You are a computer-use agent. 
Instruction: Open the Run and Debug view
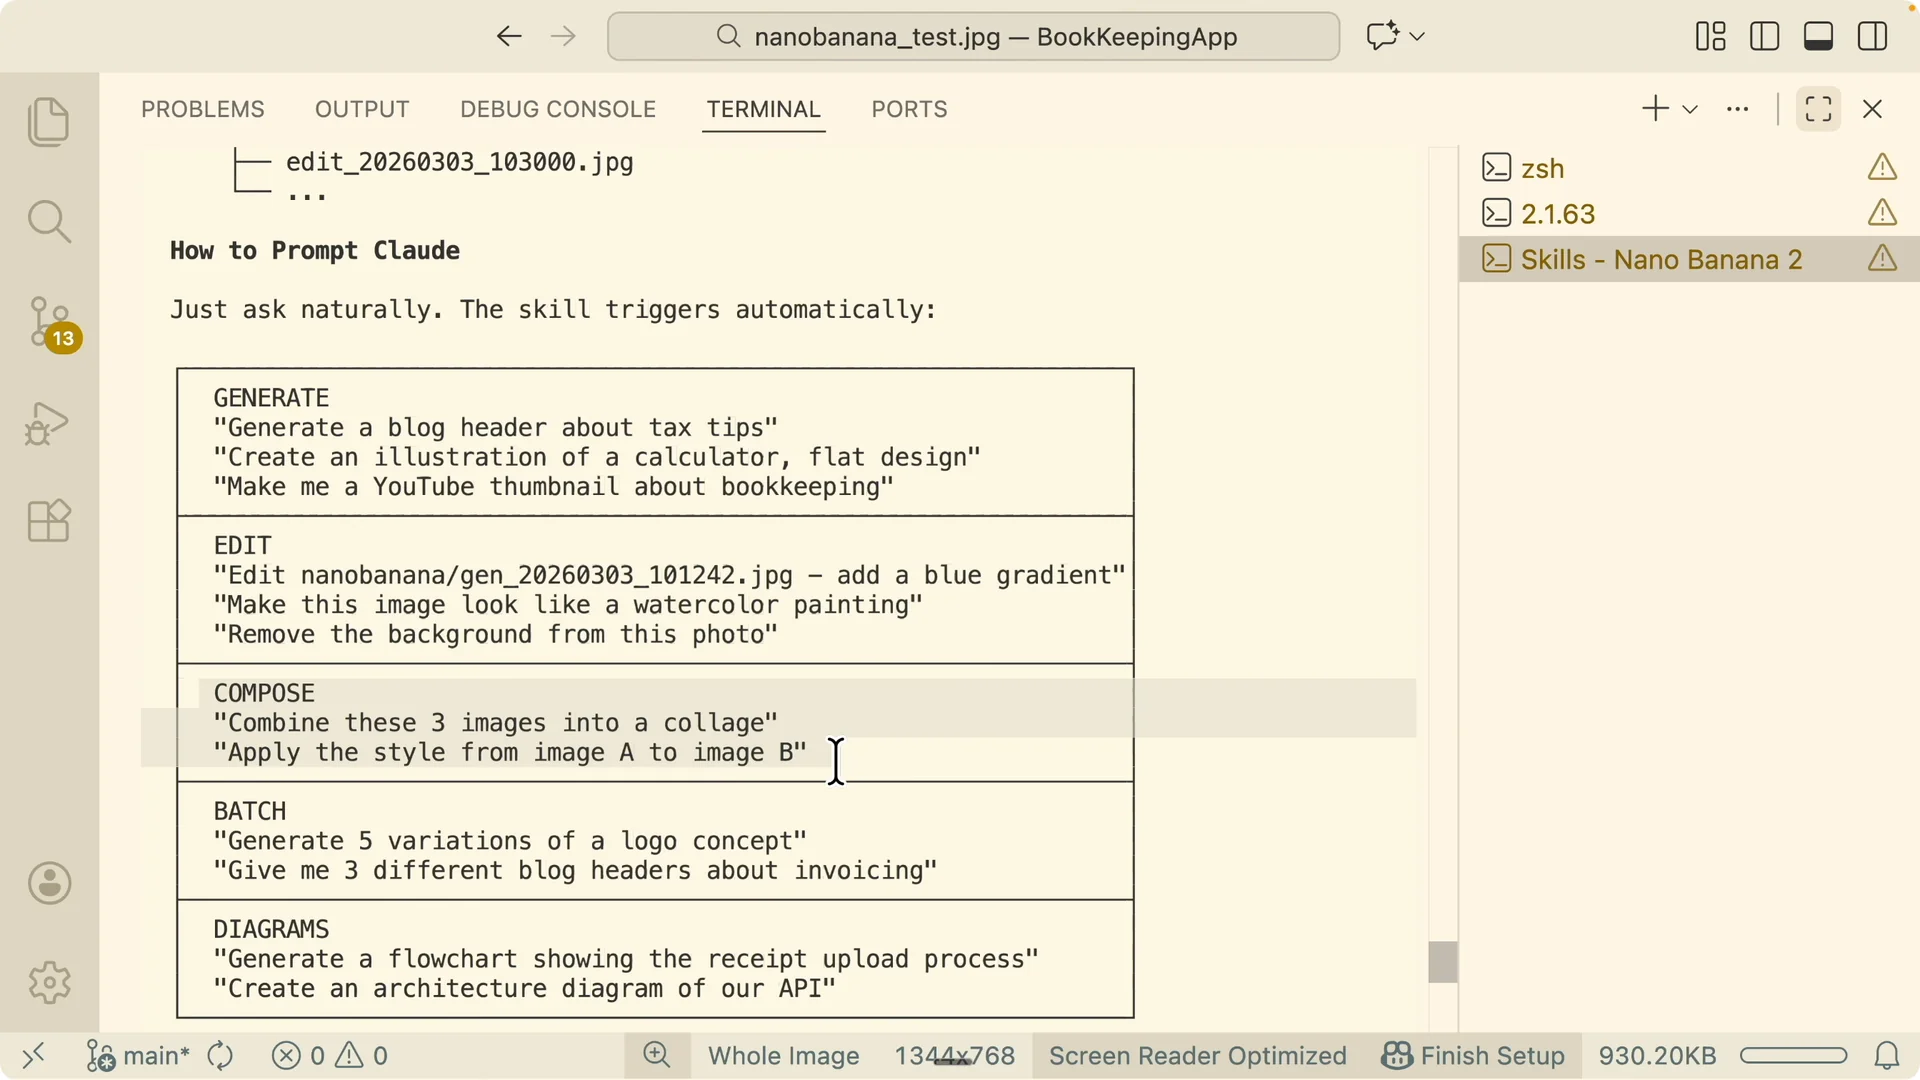48,423
